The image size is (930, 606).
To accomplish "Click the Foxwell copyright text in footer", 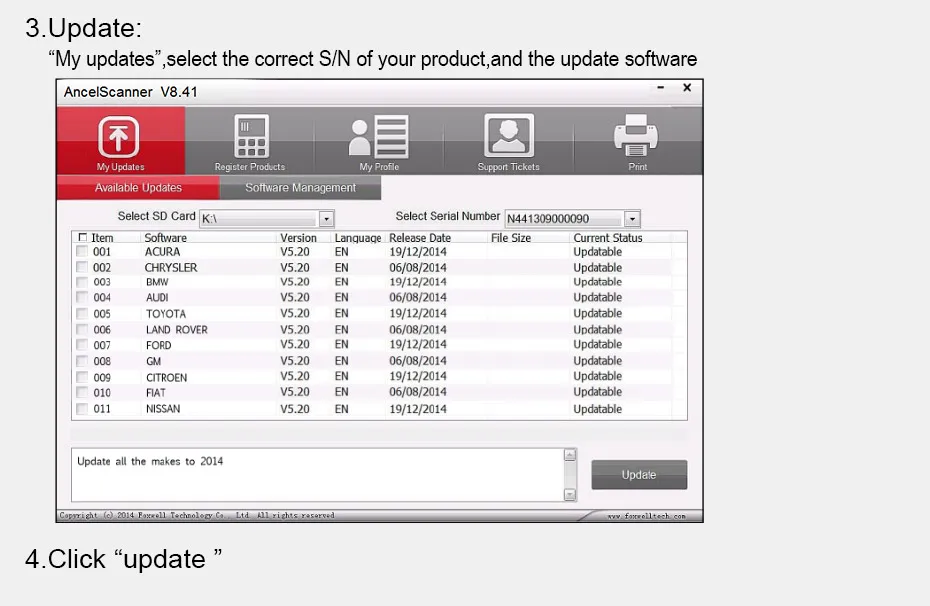I will click(197, 515).
